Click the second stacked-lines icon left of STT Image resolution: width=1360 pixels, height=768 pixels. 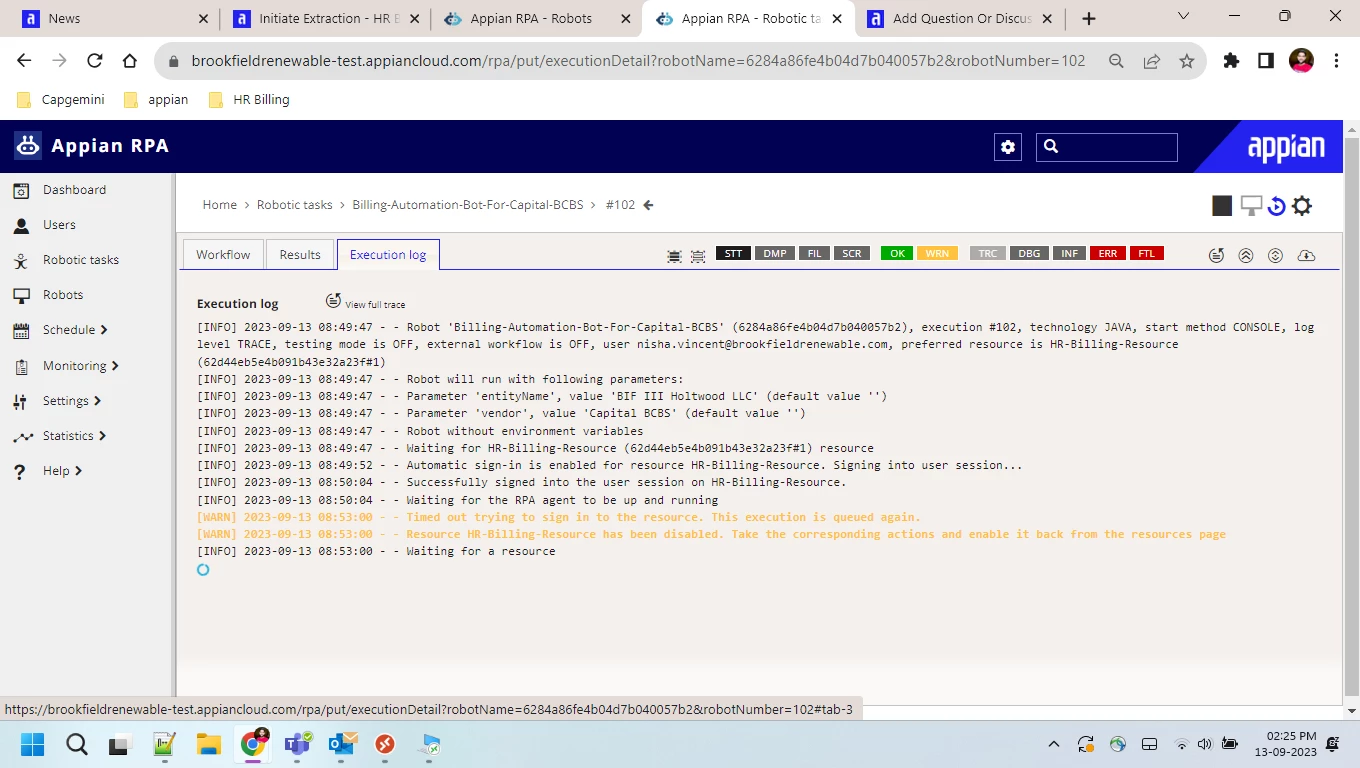(x=698, y=256)
